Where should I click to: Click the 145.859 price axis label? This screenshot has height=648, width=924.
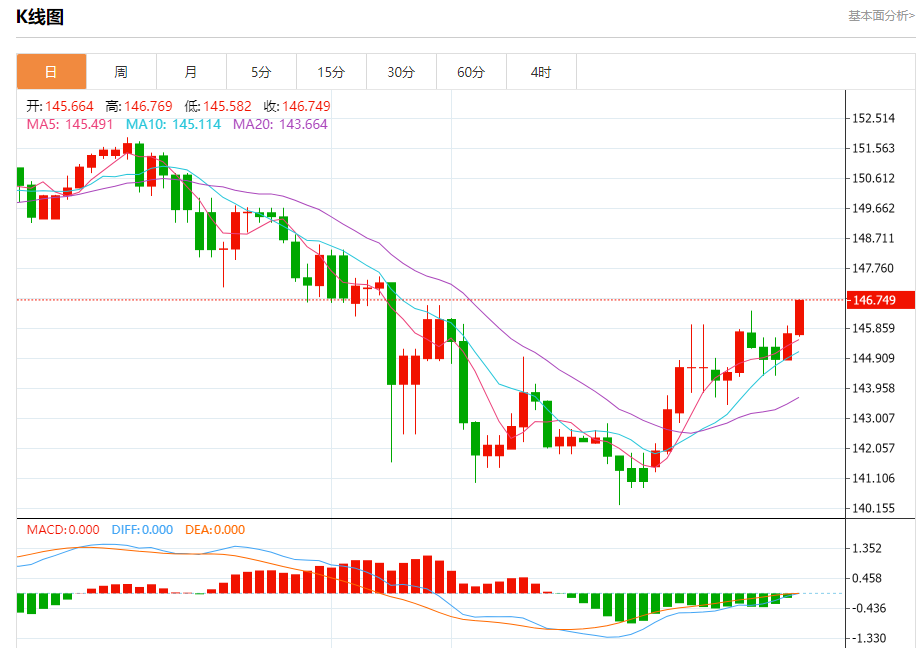[873, 328]
